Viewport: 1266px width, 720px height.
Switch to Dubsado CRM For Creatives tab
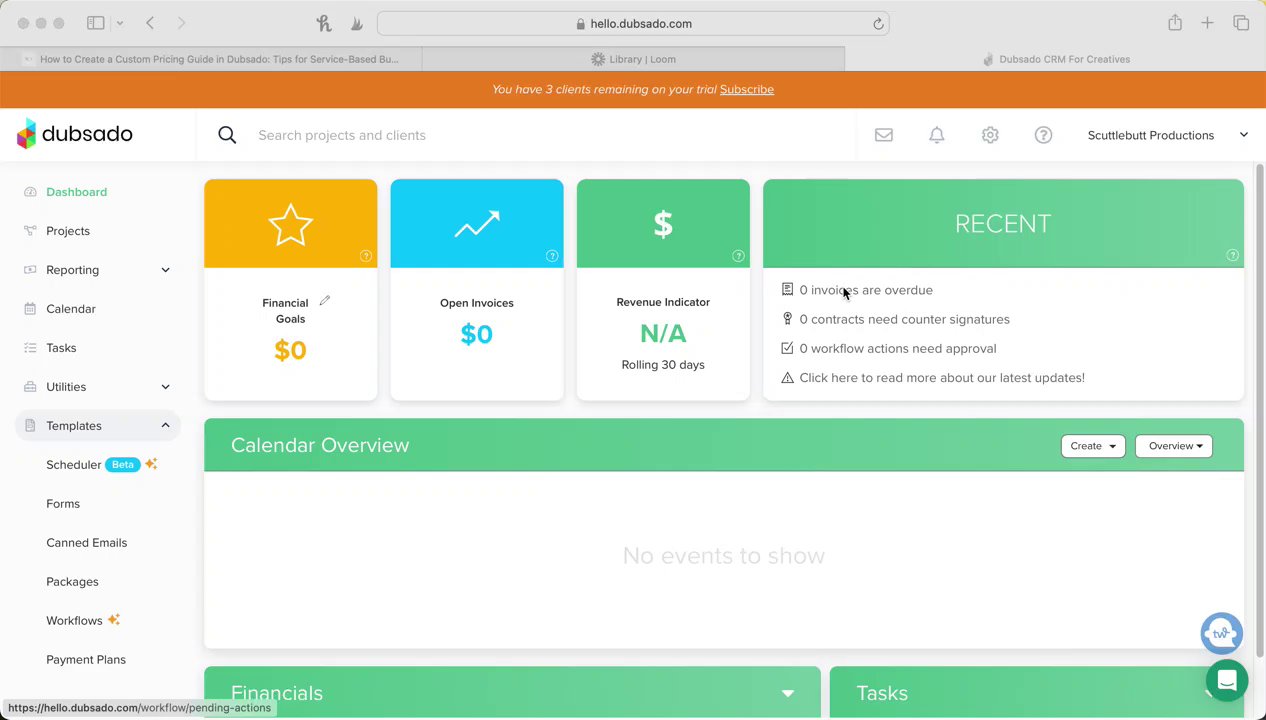tap(1056, 59)
